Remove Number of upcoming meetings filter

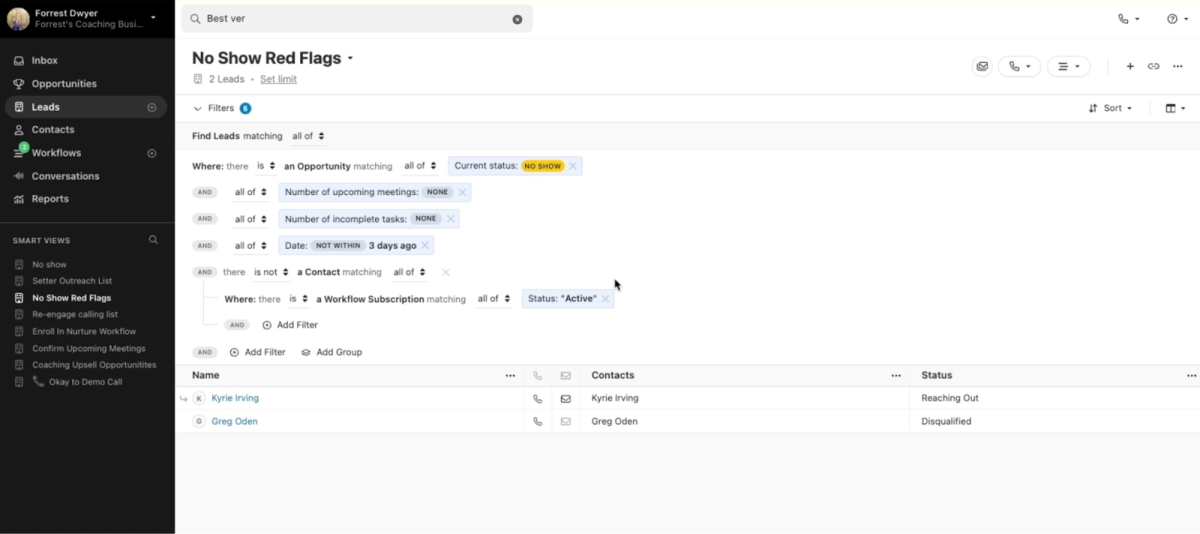click(462, 192)
